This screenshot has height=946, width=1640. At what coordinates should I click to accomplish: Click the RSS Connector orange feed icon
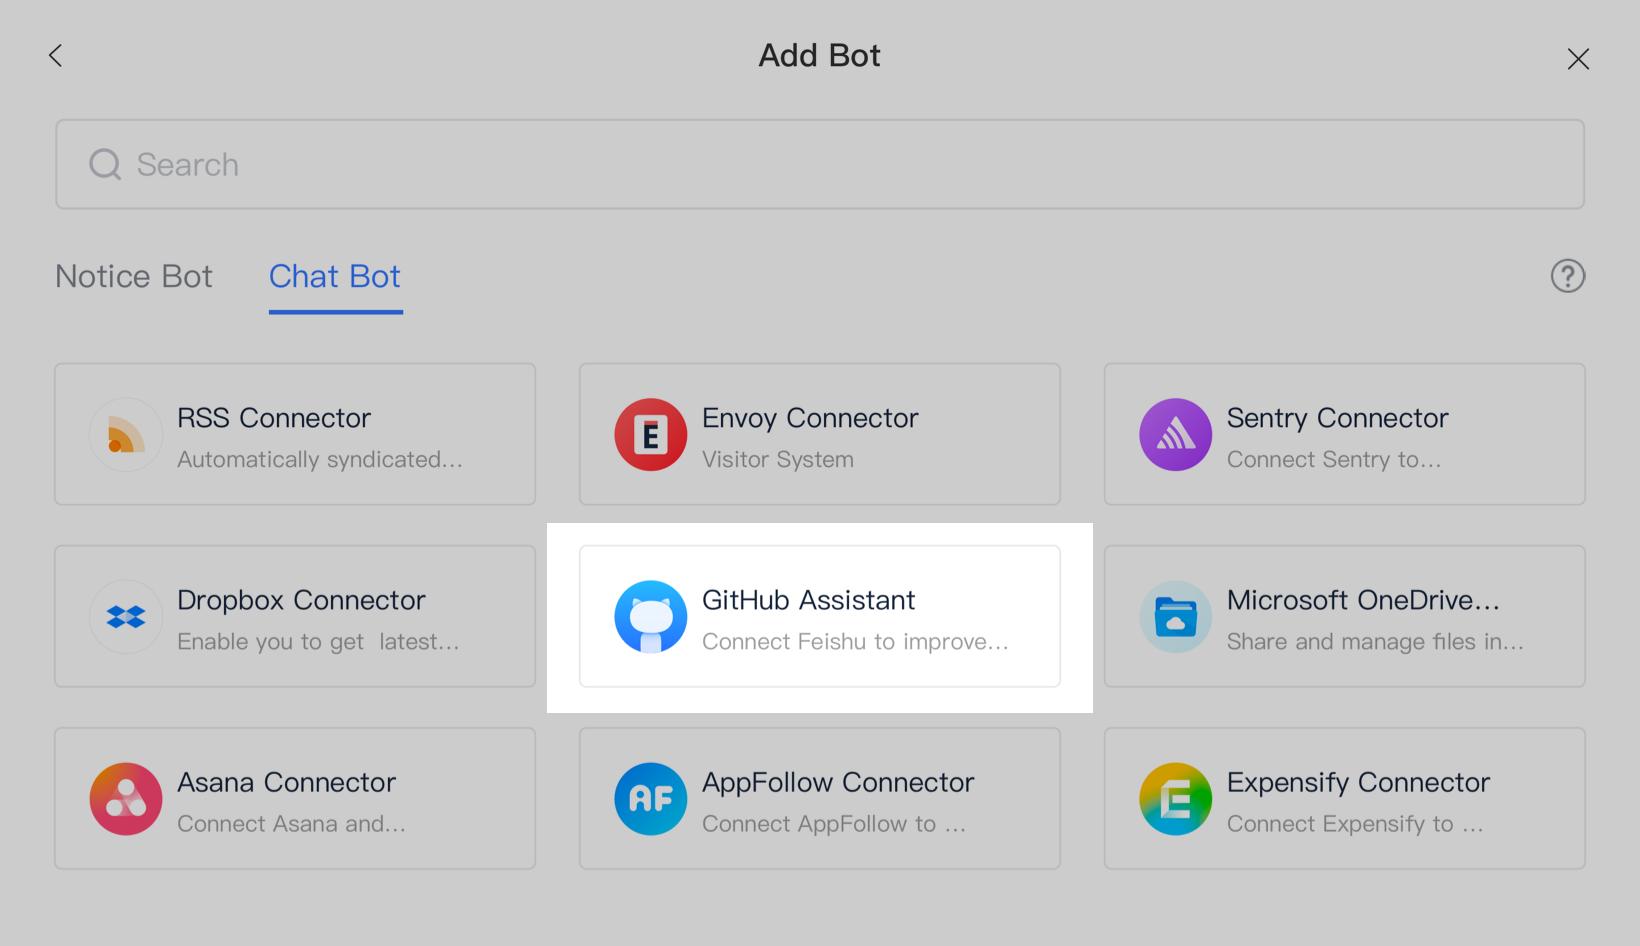click(126, 435)
